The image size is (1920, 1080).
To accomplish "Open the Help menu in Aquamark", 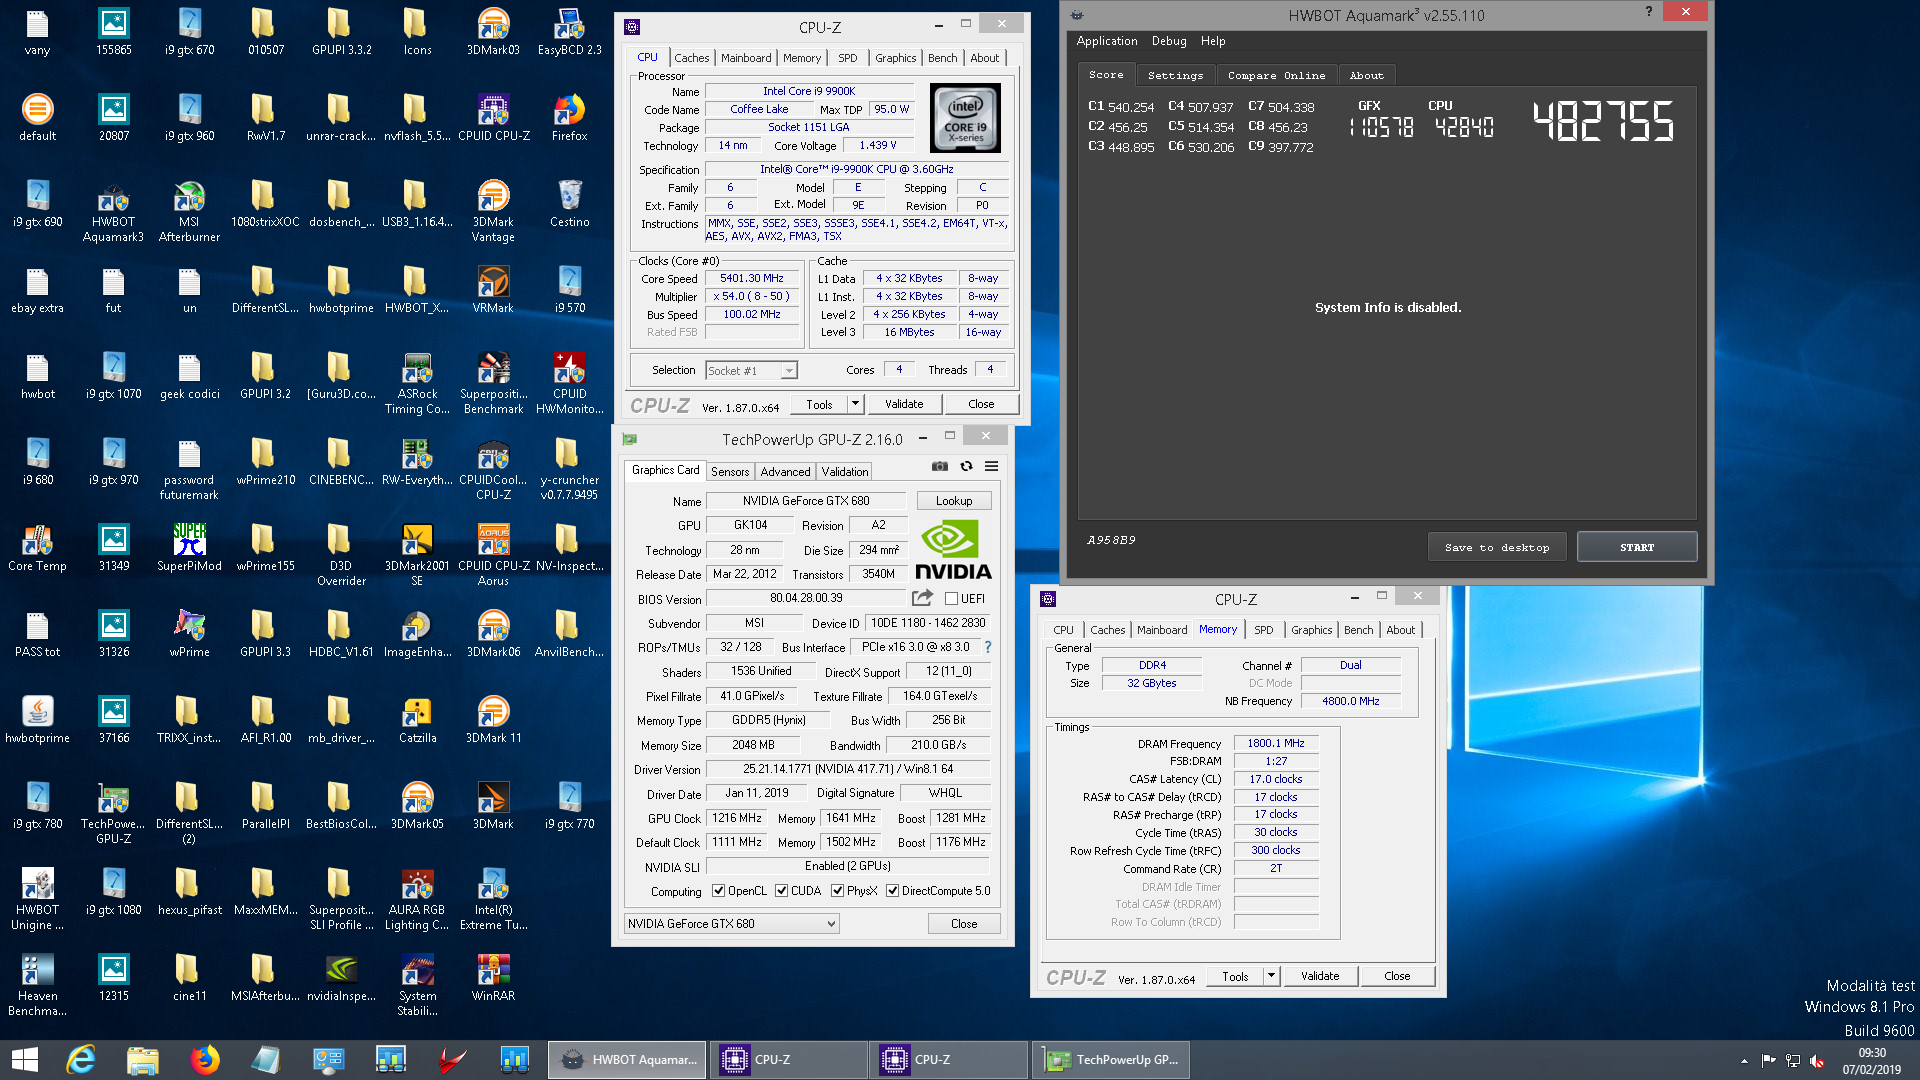I will 1213,41.
